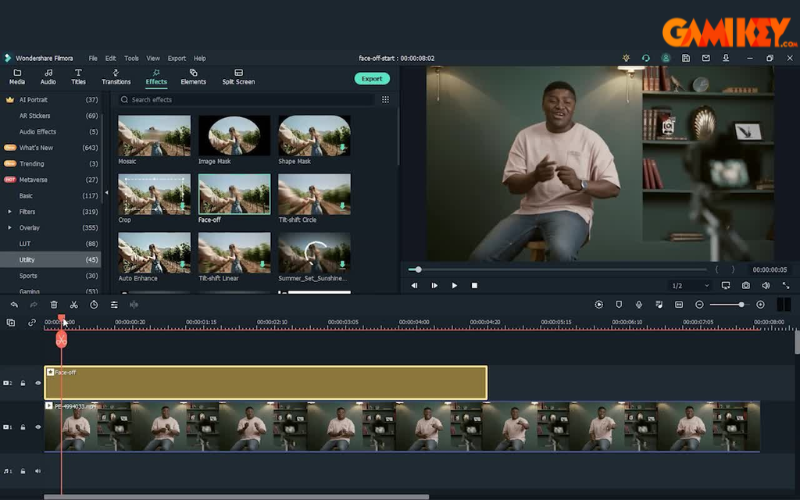Select the Utility category
Viewport: 800px width, 500px height.
[x=51, y=260]
